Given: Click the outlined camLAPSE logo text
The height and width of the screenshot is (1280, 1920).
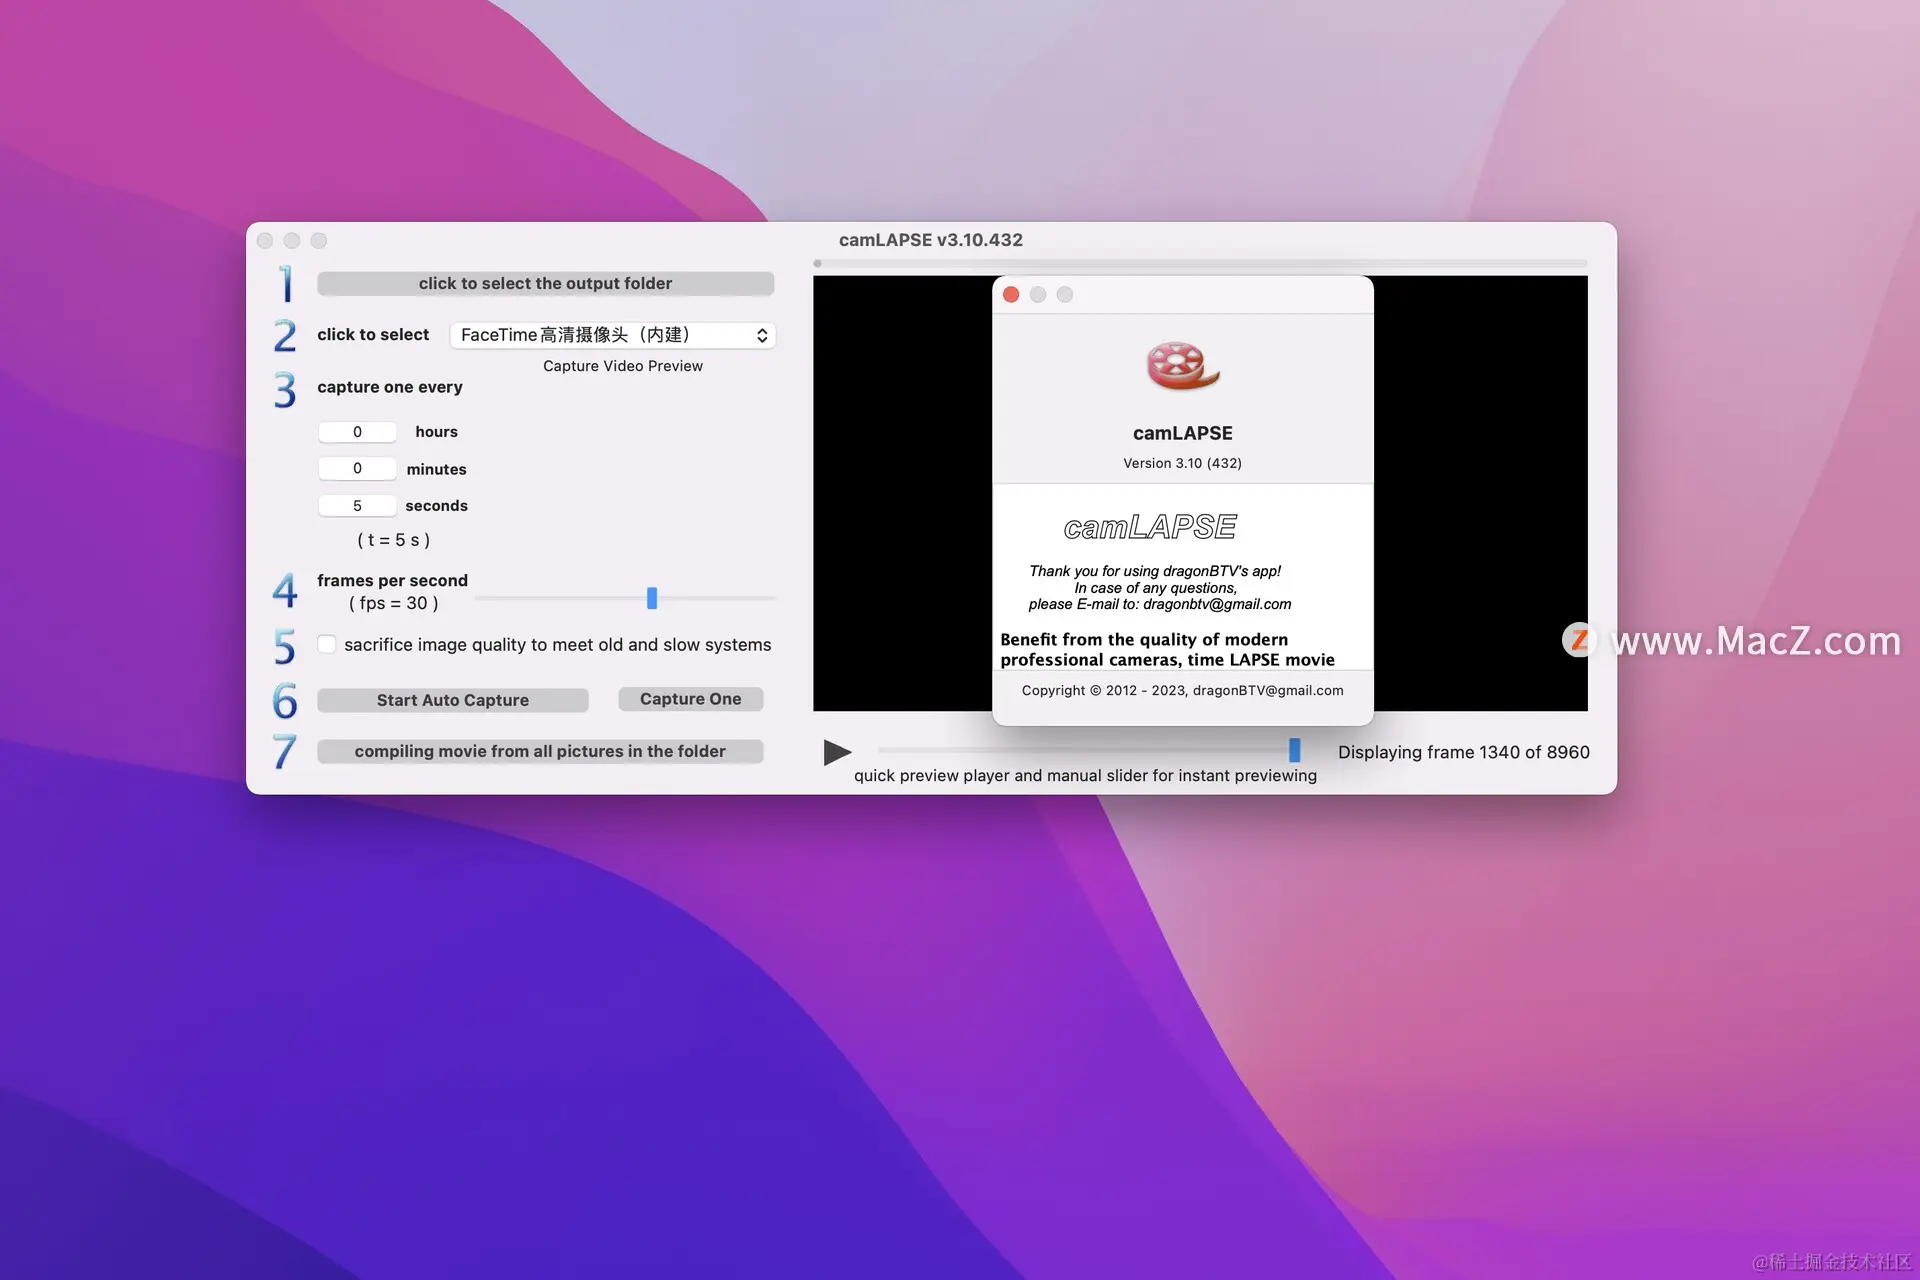Looking at the screenshot, I should (x=1150, y=527).
